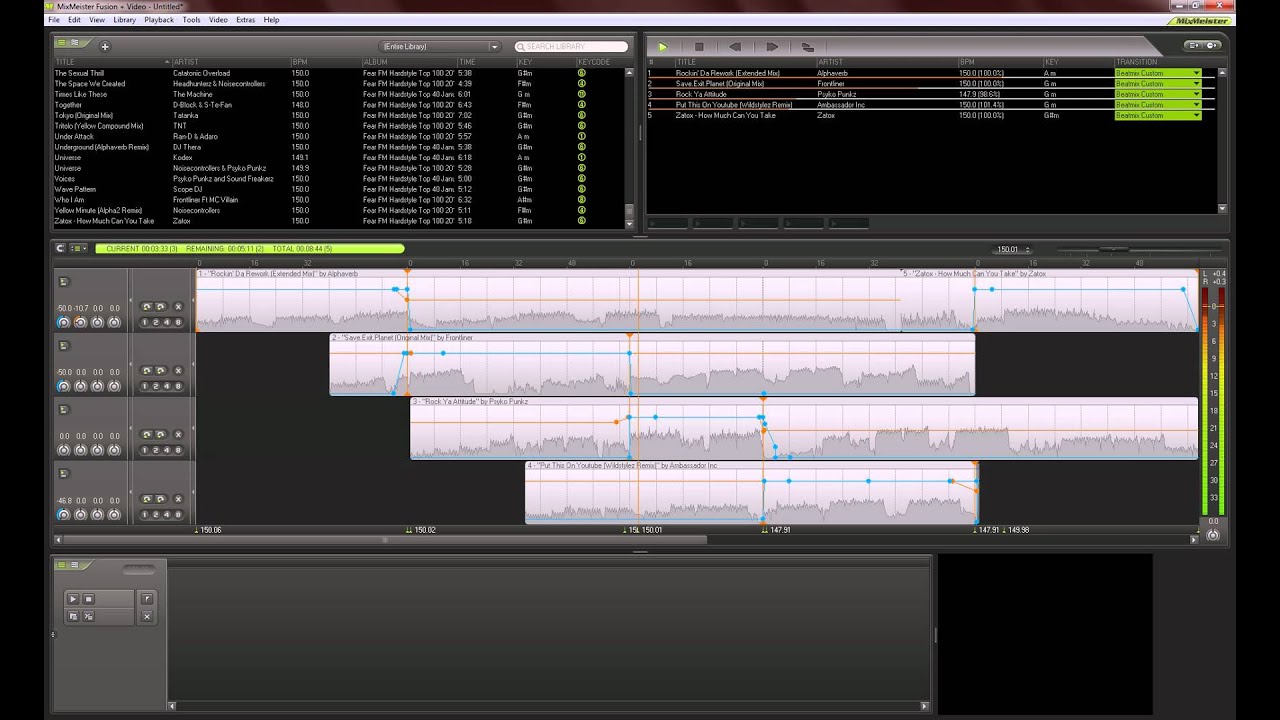Set track 3 loop length to 1
Viewport: 1280px width, 720px height.
145,450
